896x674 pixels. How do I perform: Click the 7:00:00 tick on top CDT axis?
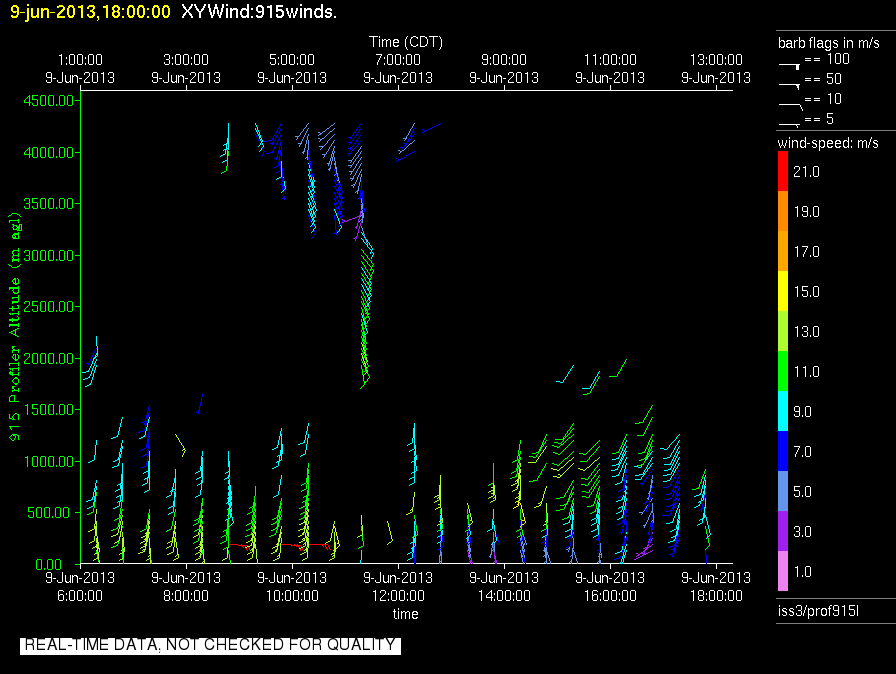point(398,68)
